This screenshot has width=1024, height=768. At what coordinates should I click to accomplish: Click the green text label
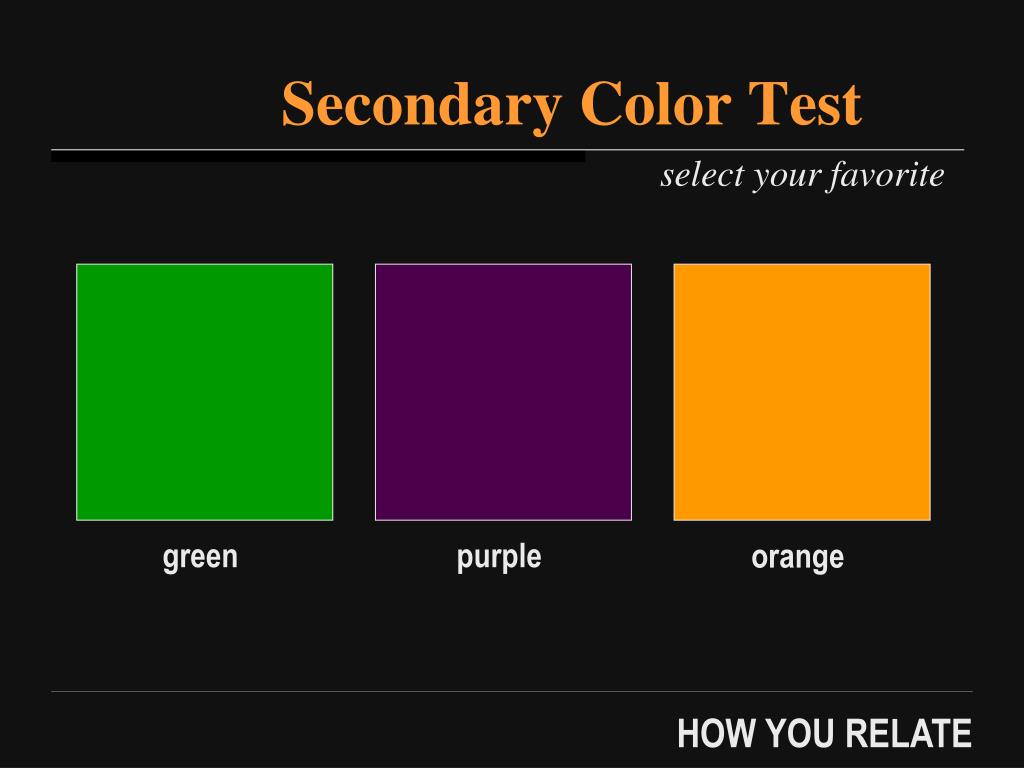coord(200,558)
